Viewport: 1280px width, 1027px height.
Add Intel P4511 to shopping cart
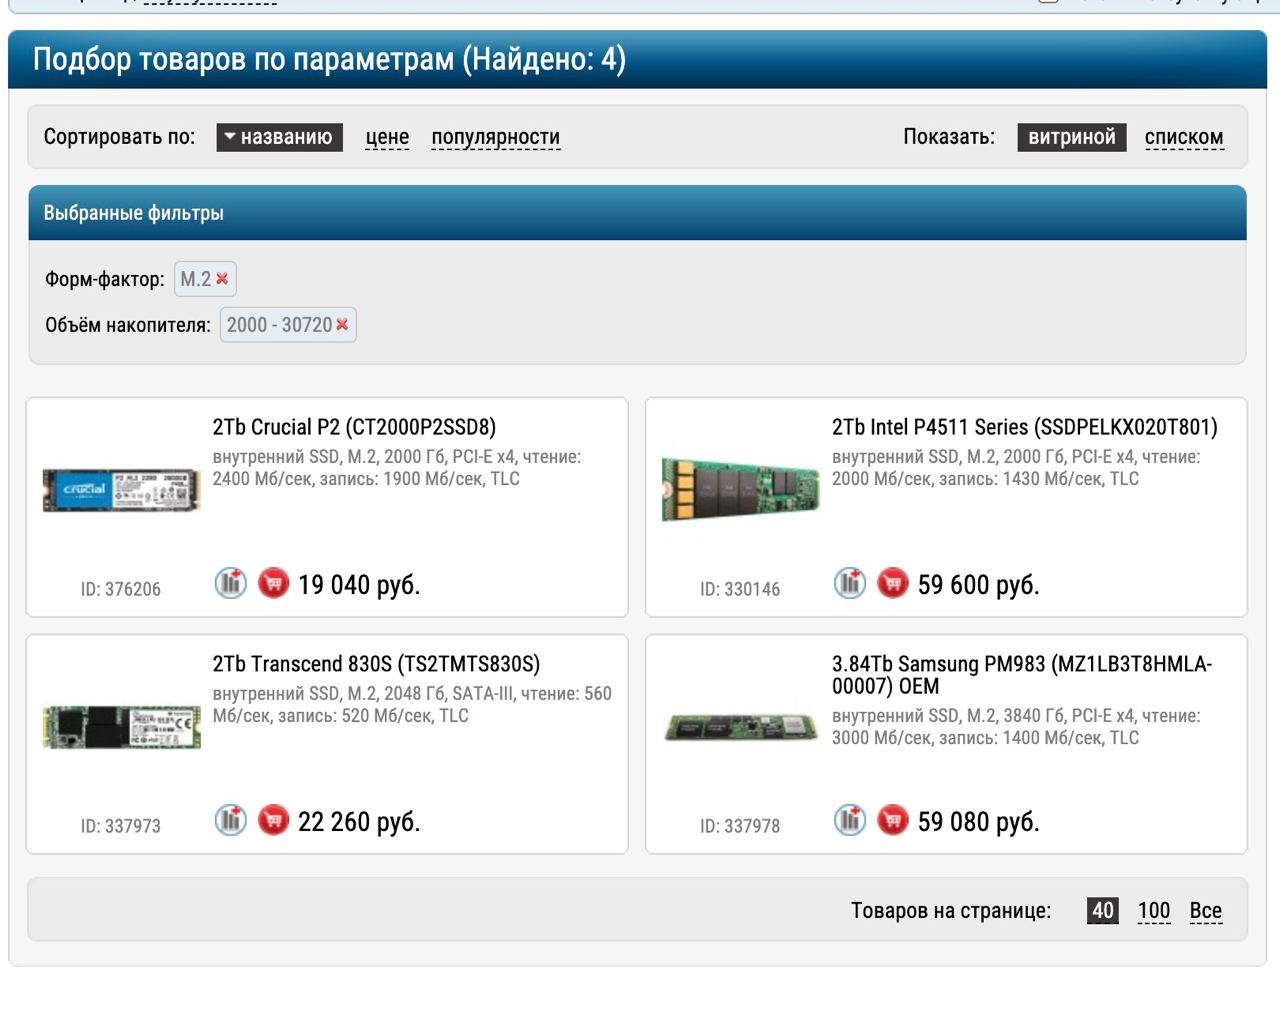click(893, 582)
